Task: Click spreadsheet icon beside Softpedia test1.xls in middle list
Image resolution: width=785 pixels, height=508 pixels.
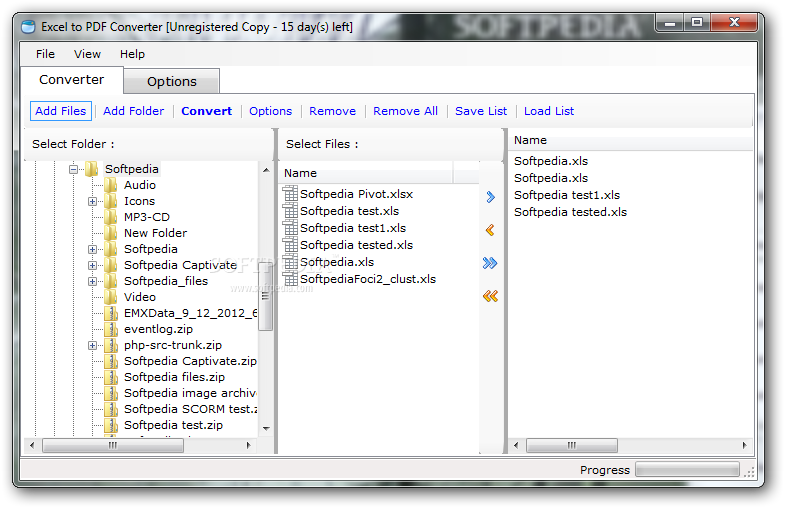Action: (x=290, y=228)
